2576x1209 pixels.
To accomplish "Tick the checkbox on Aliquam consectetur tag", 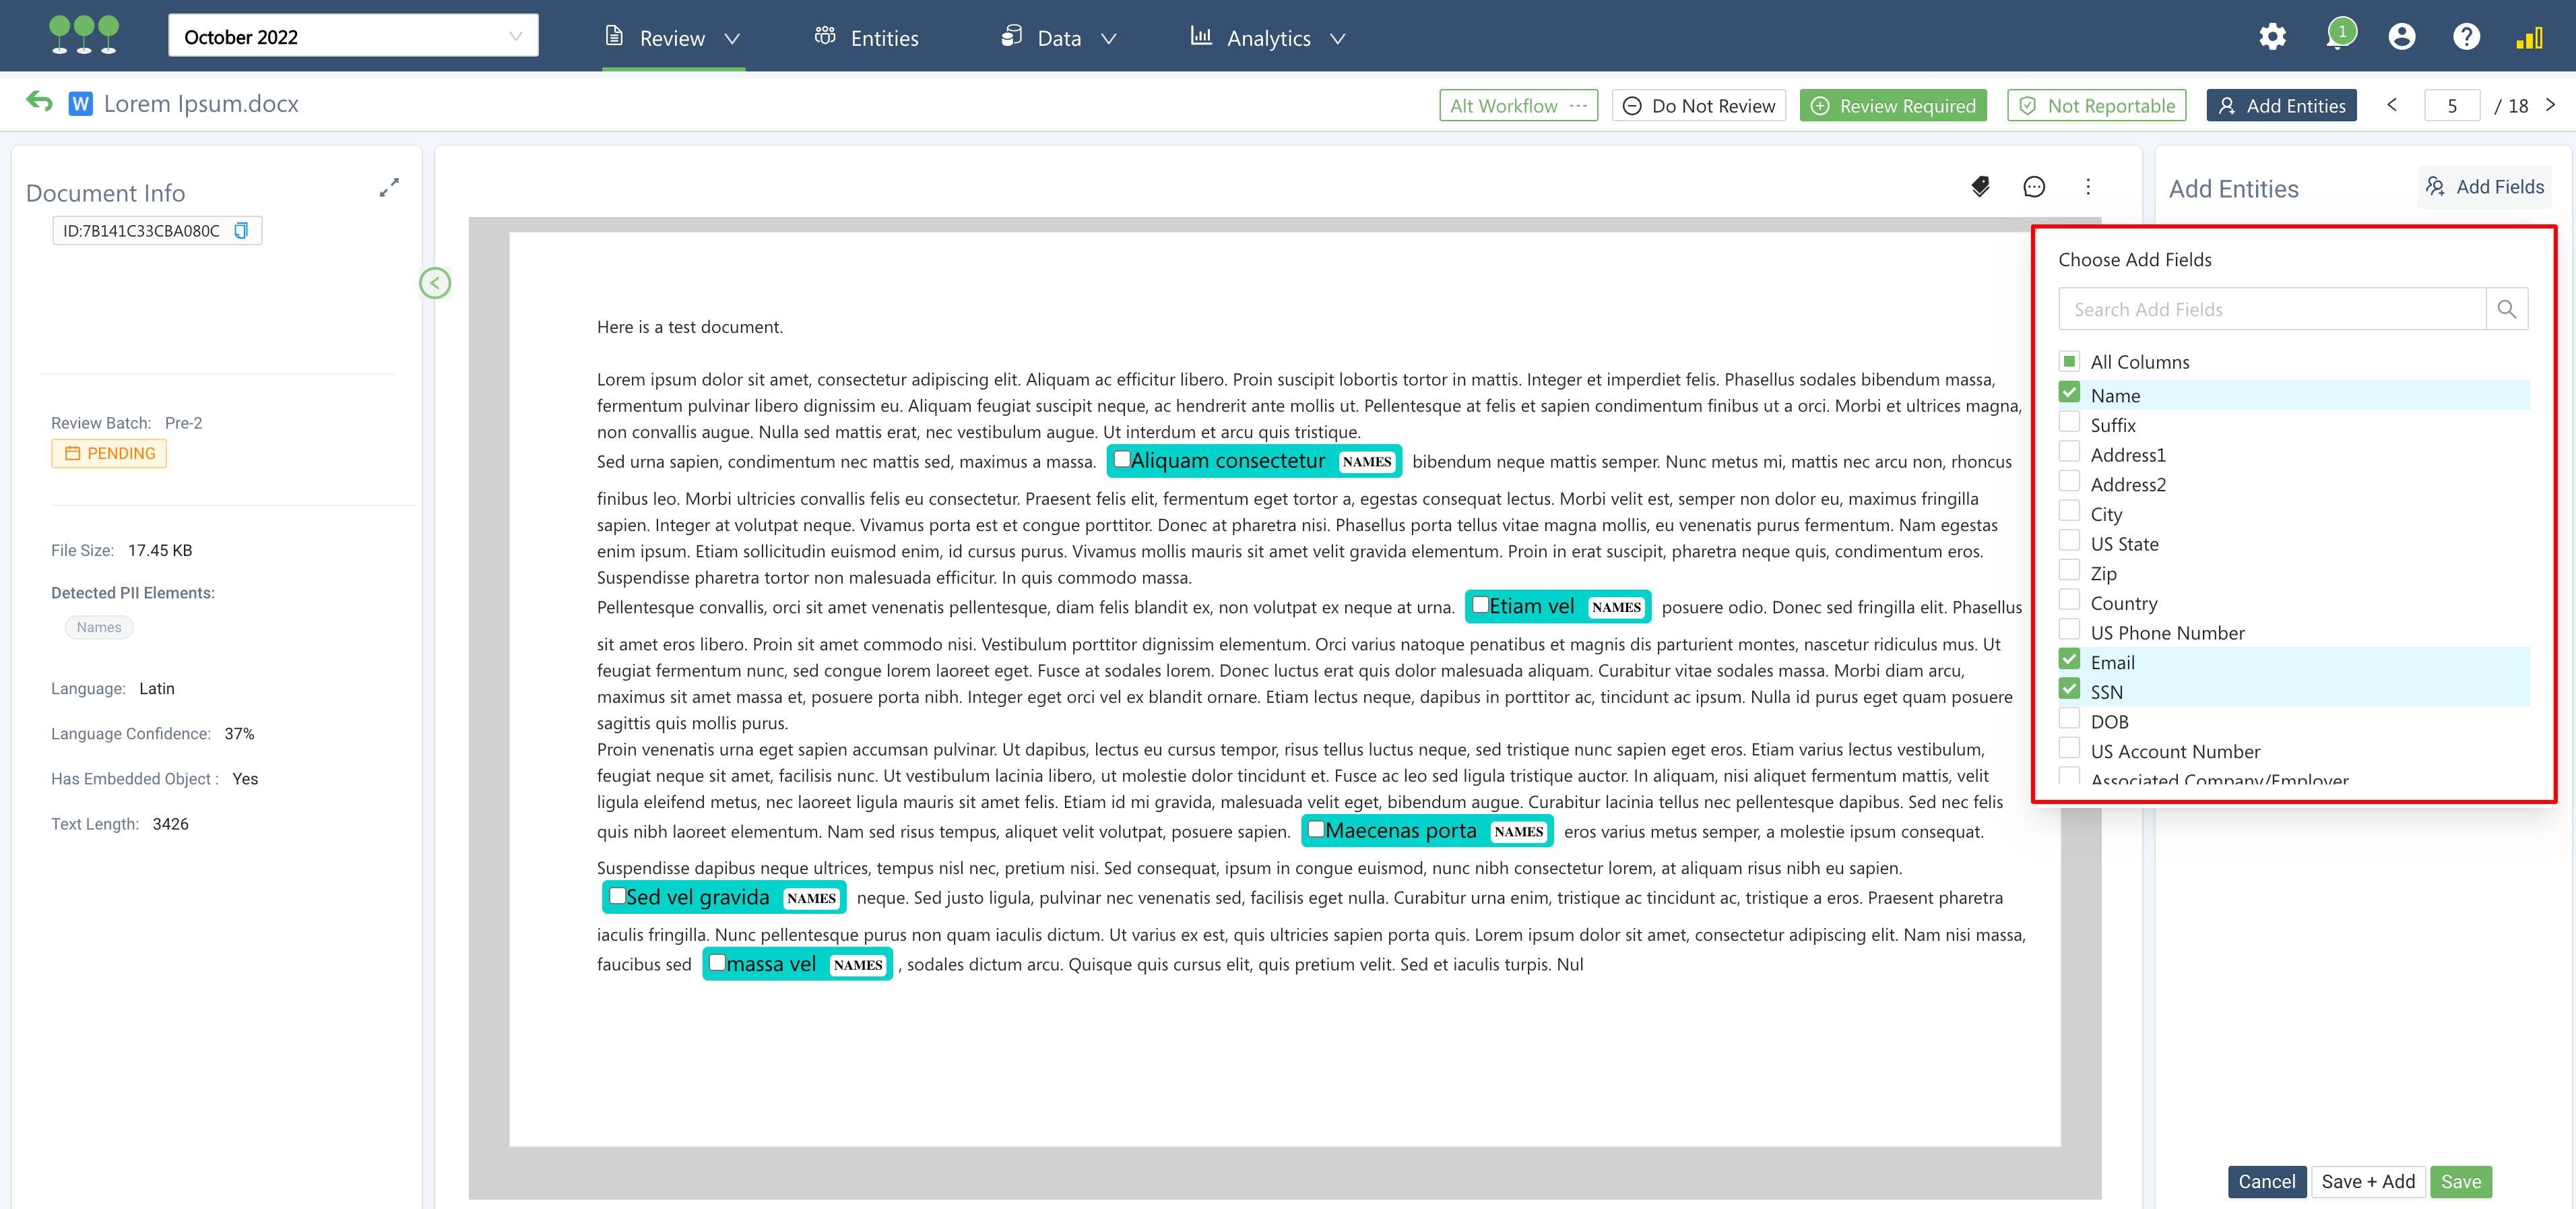I will 1122,459.
